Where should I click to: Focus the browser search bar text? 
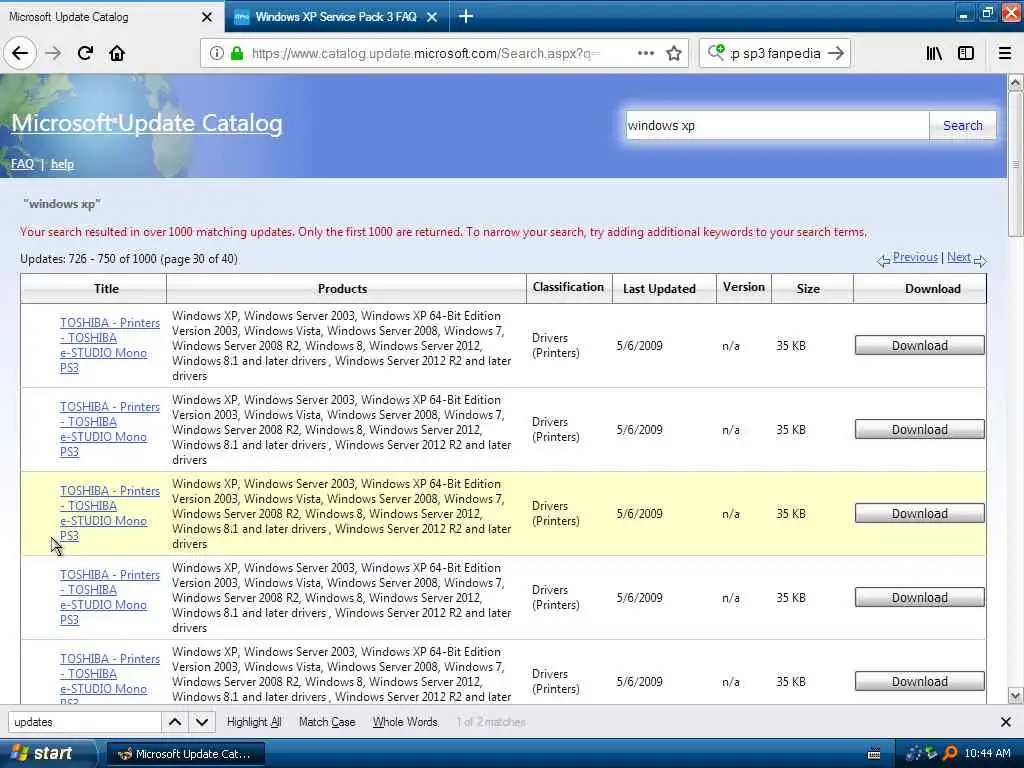(775, 53)
